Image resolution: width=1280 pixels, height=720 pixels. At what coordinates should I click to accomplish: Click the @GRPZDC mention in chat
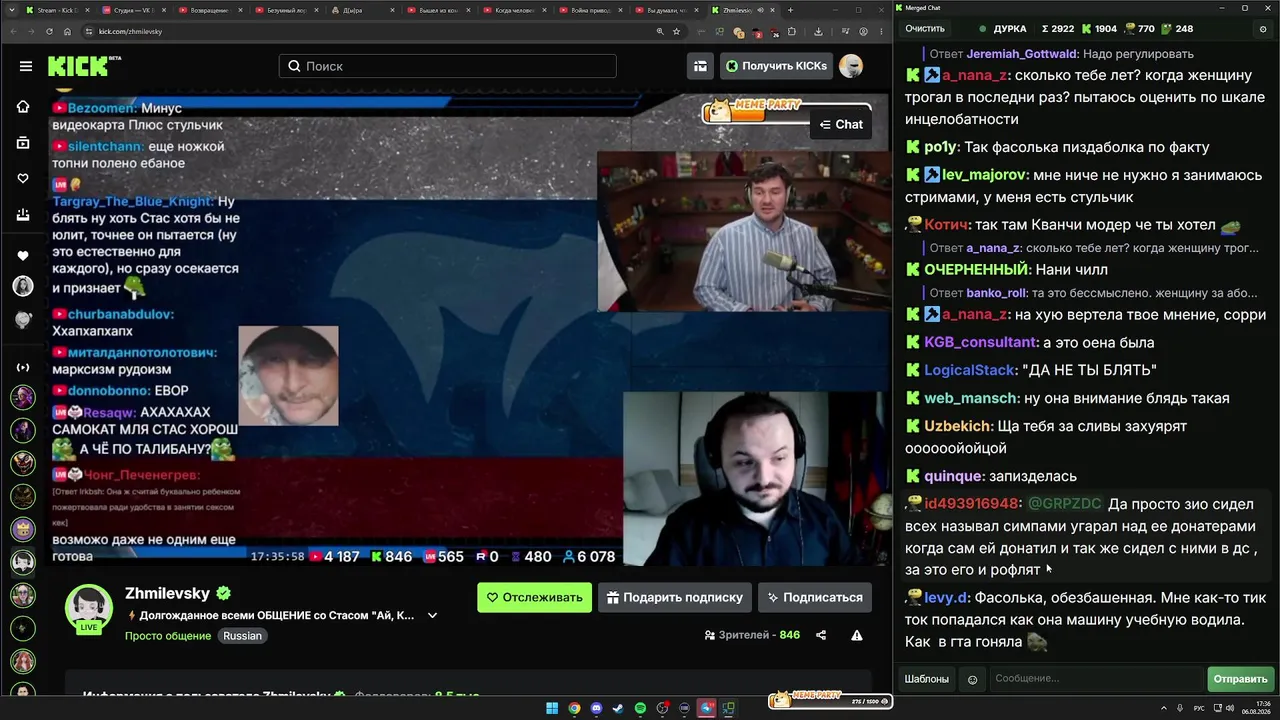click(x=1065, y=504)
